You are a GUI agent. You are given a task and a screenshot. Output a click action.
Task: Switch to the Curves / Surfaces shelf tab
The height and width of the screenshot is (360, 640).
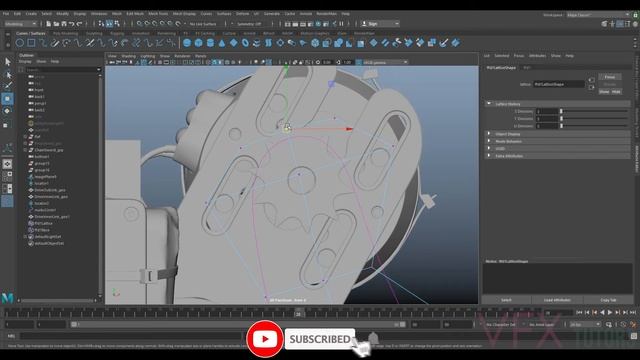31,33
